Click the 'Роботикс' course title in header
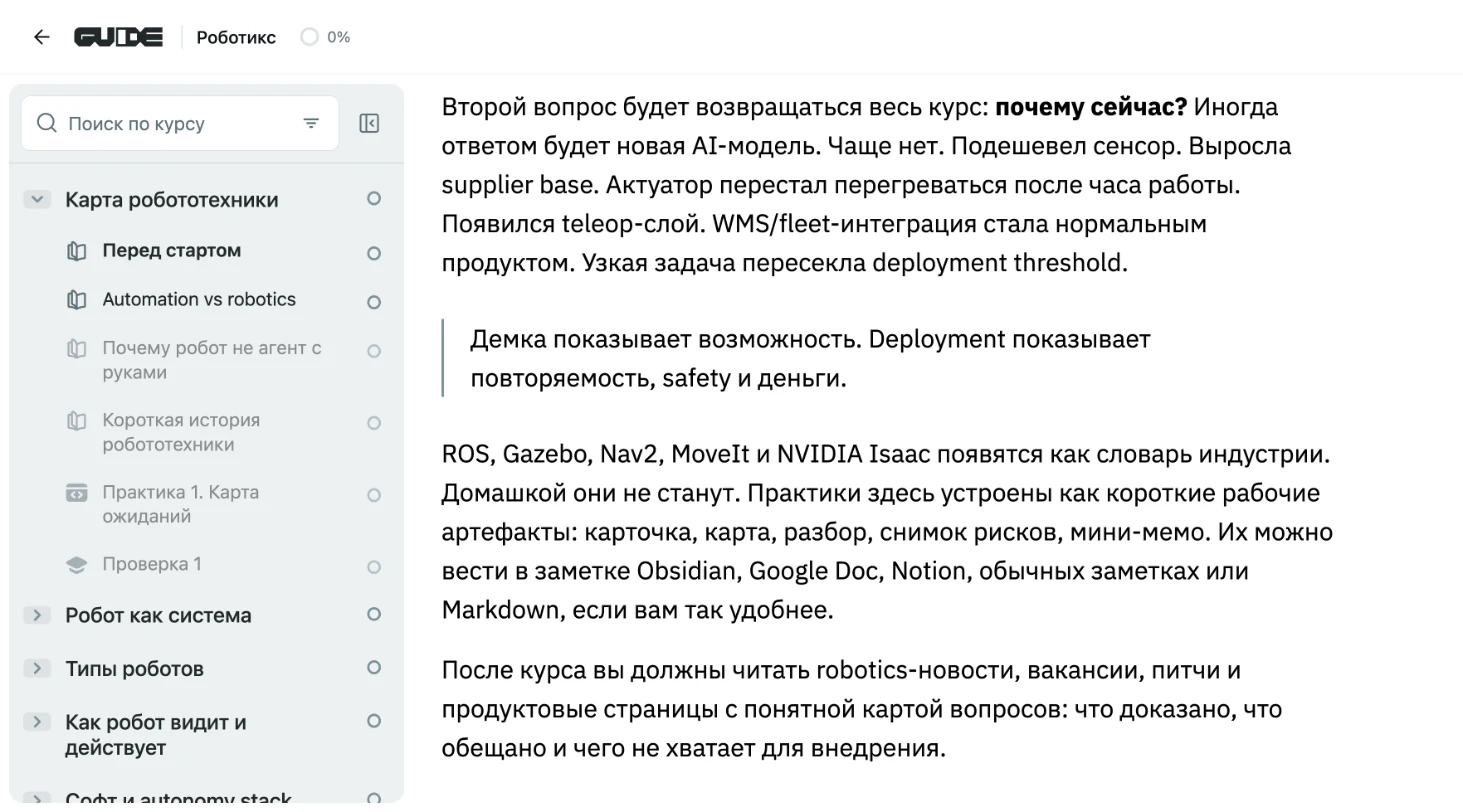 point(236,38)
